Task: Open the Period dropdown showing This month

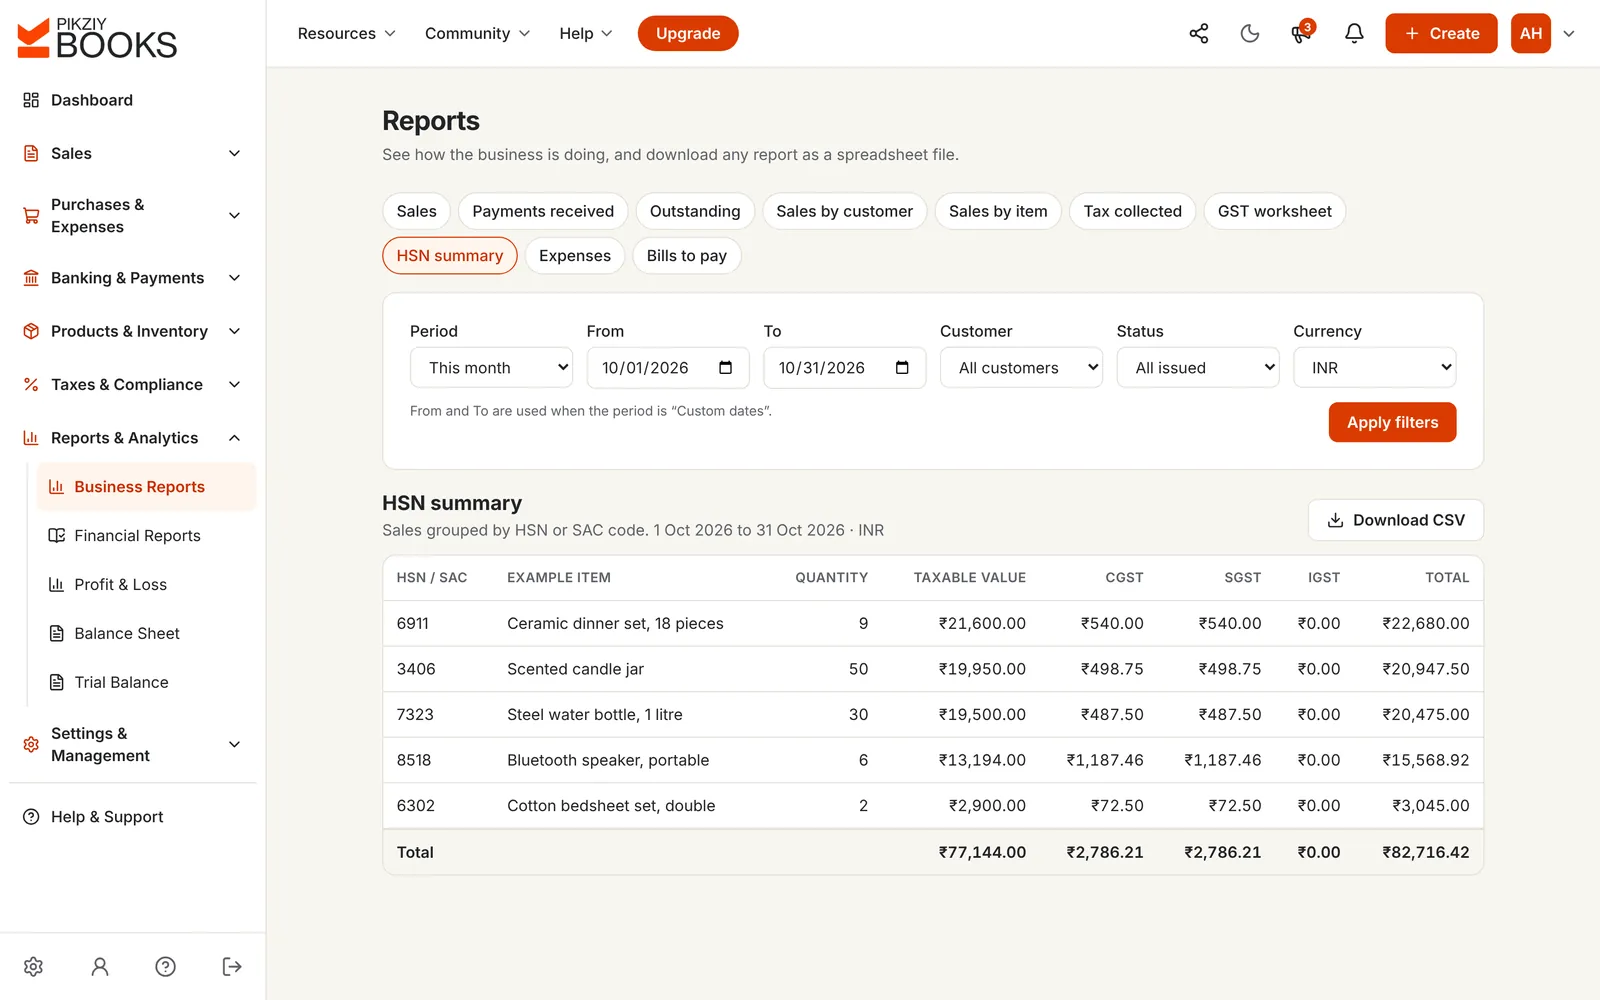Action: [x=491, y=368]
